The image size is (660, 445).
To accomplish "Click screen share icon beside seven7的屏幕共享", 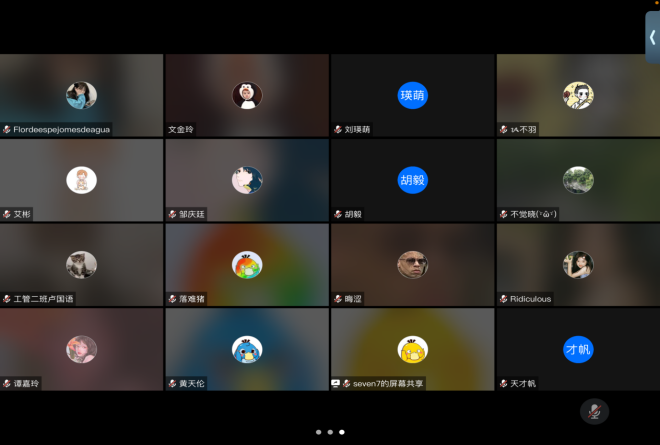I will [x=336, y=383].
